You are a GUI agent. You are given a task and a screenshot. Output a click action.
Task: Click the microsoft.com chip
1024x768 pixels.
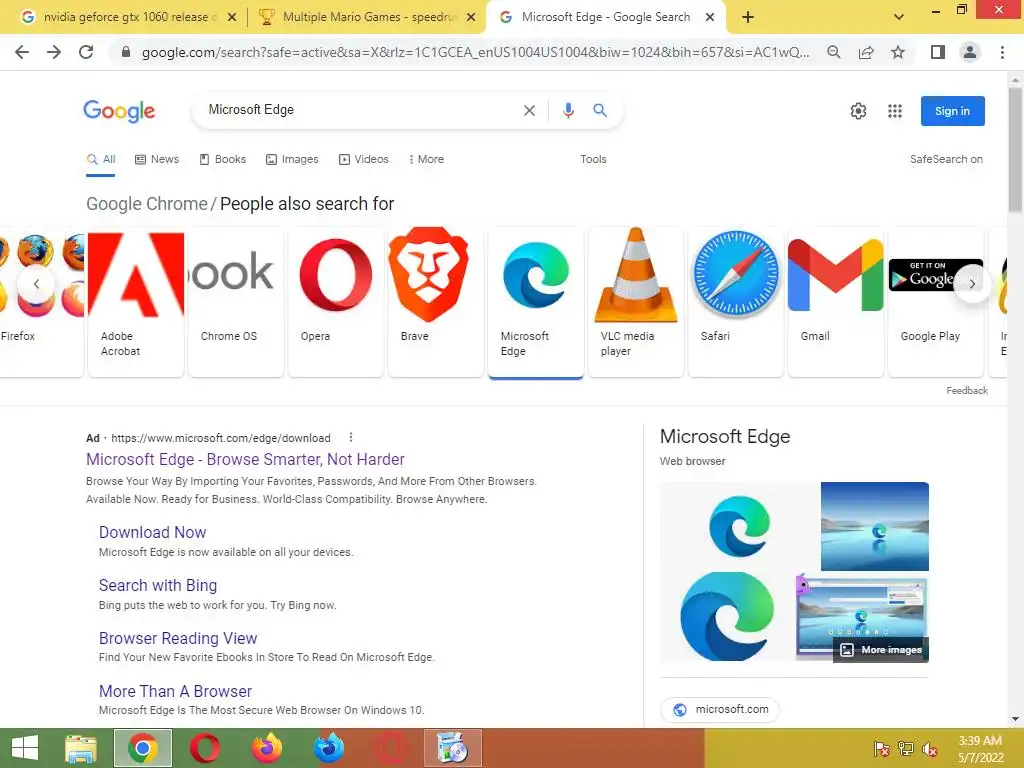[720, 709]
